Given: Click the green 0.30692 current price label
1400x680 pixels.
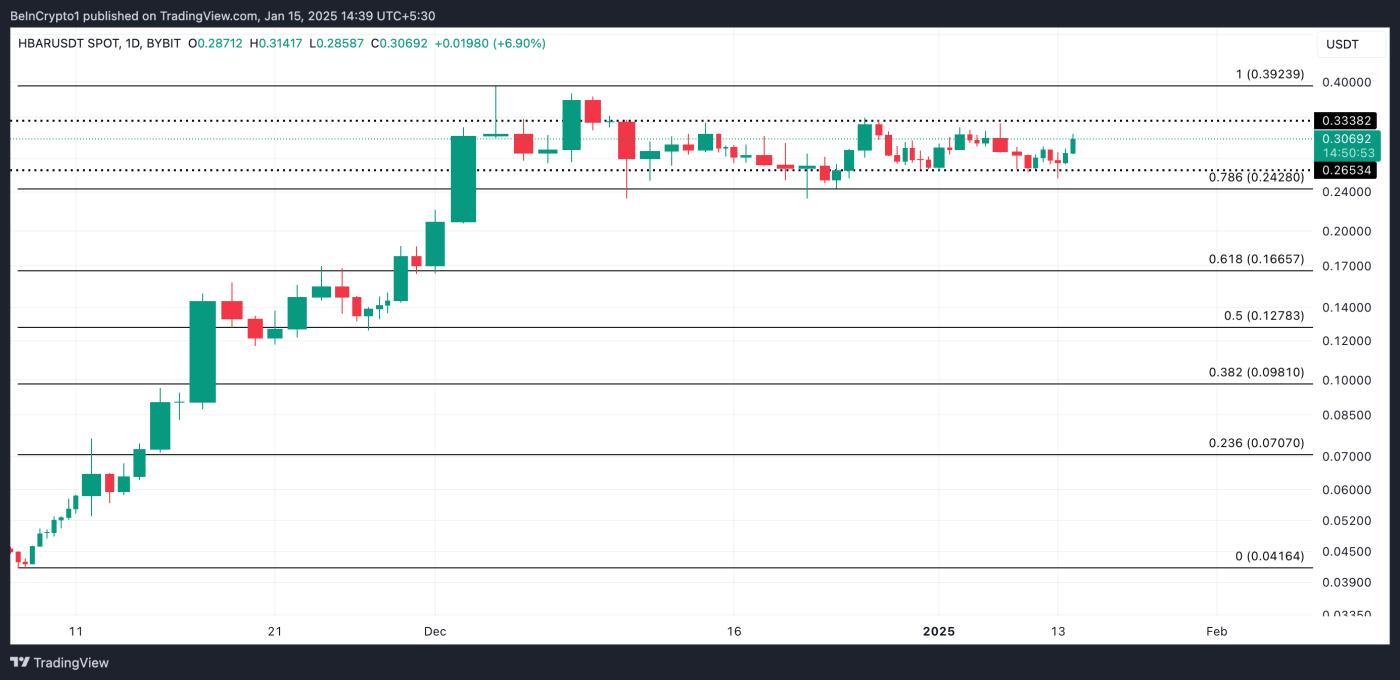Looking at the screenshot, I should pos(1348,139).
